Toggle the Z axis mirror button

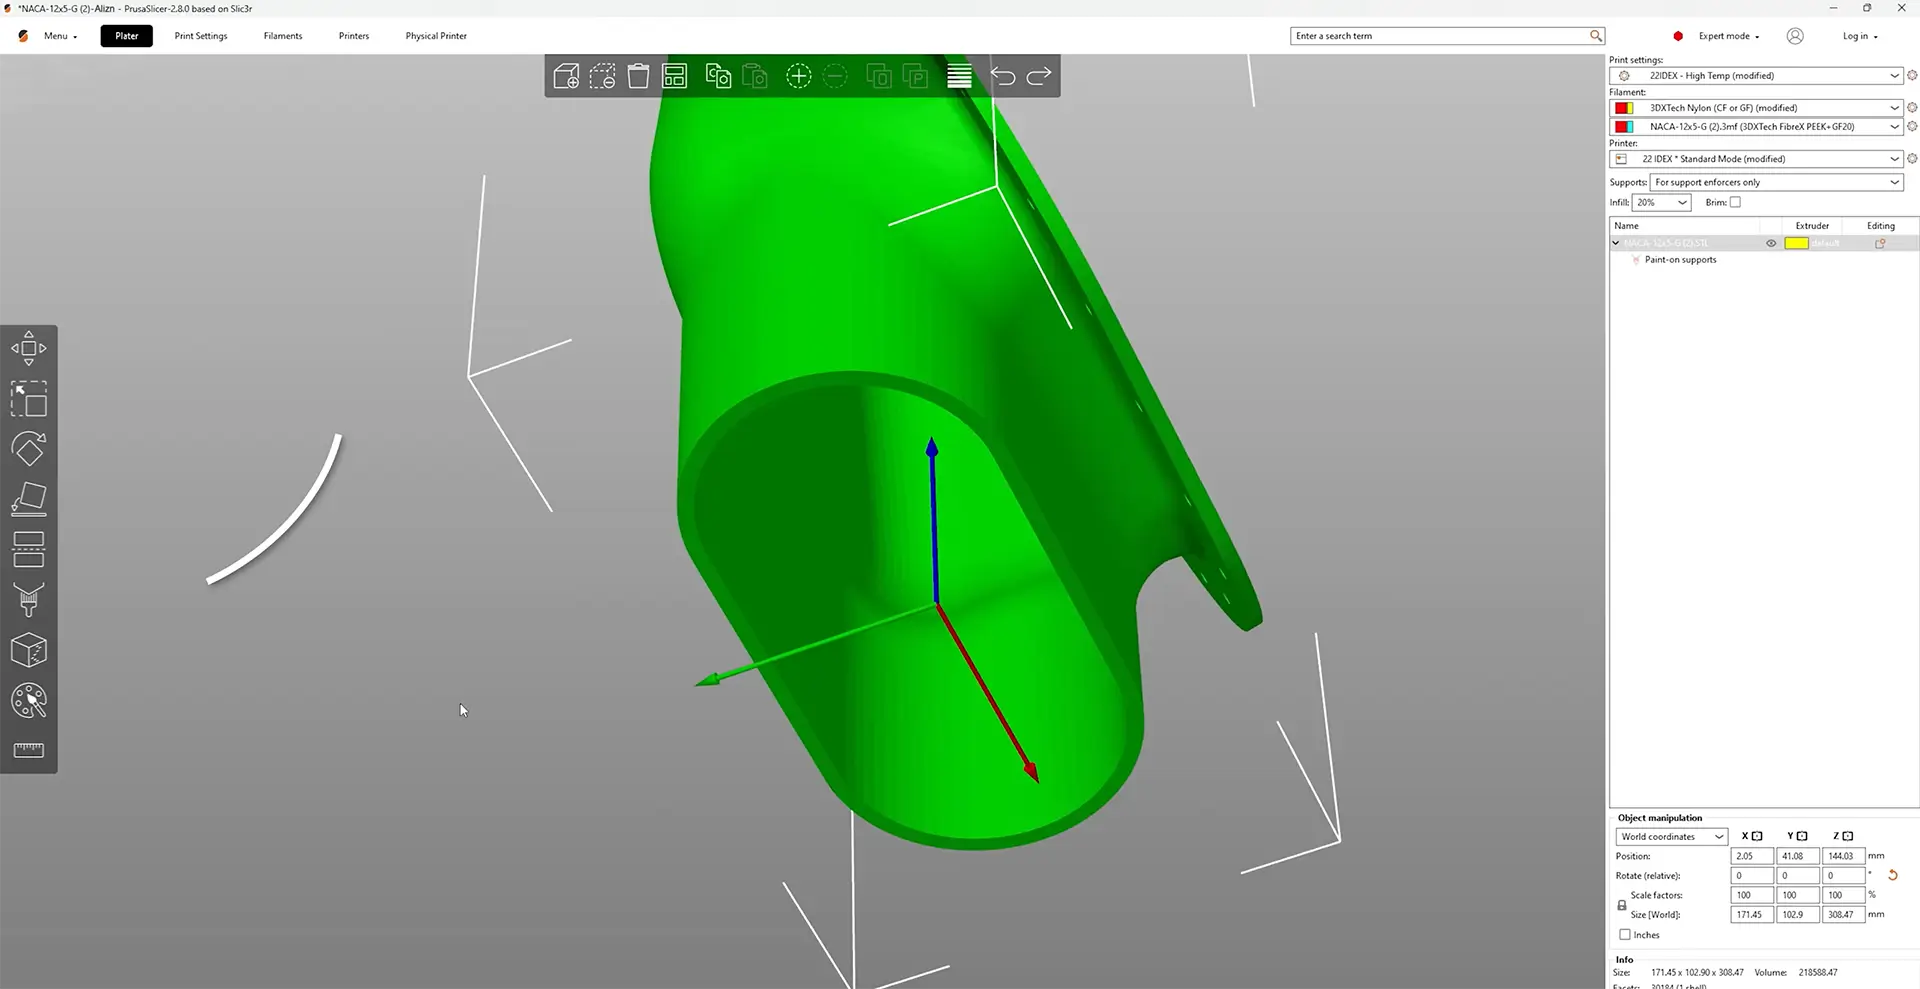[1847, 836]
